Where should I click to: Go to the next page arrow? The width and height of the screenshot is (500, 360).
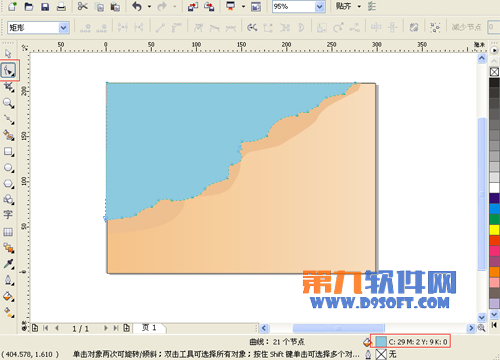click(105, 328)
